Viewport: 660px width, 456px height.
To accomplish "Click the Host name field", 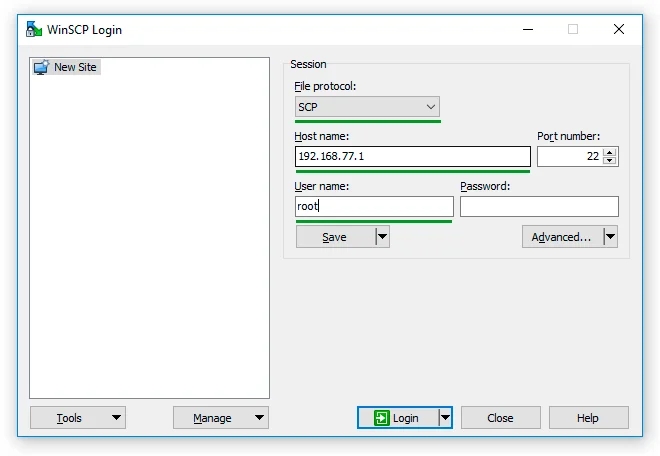I will point(412,157).
